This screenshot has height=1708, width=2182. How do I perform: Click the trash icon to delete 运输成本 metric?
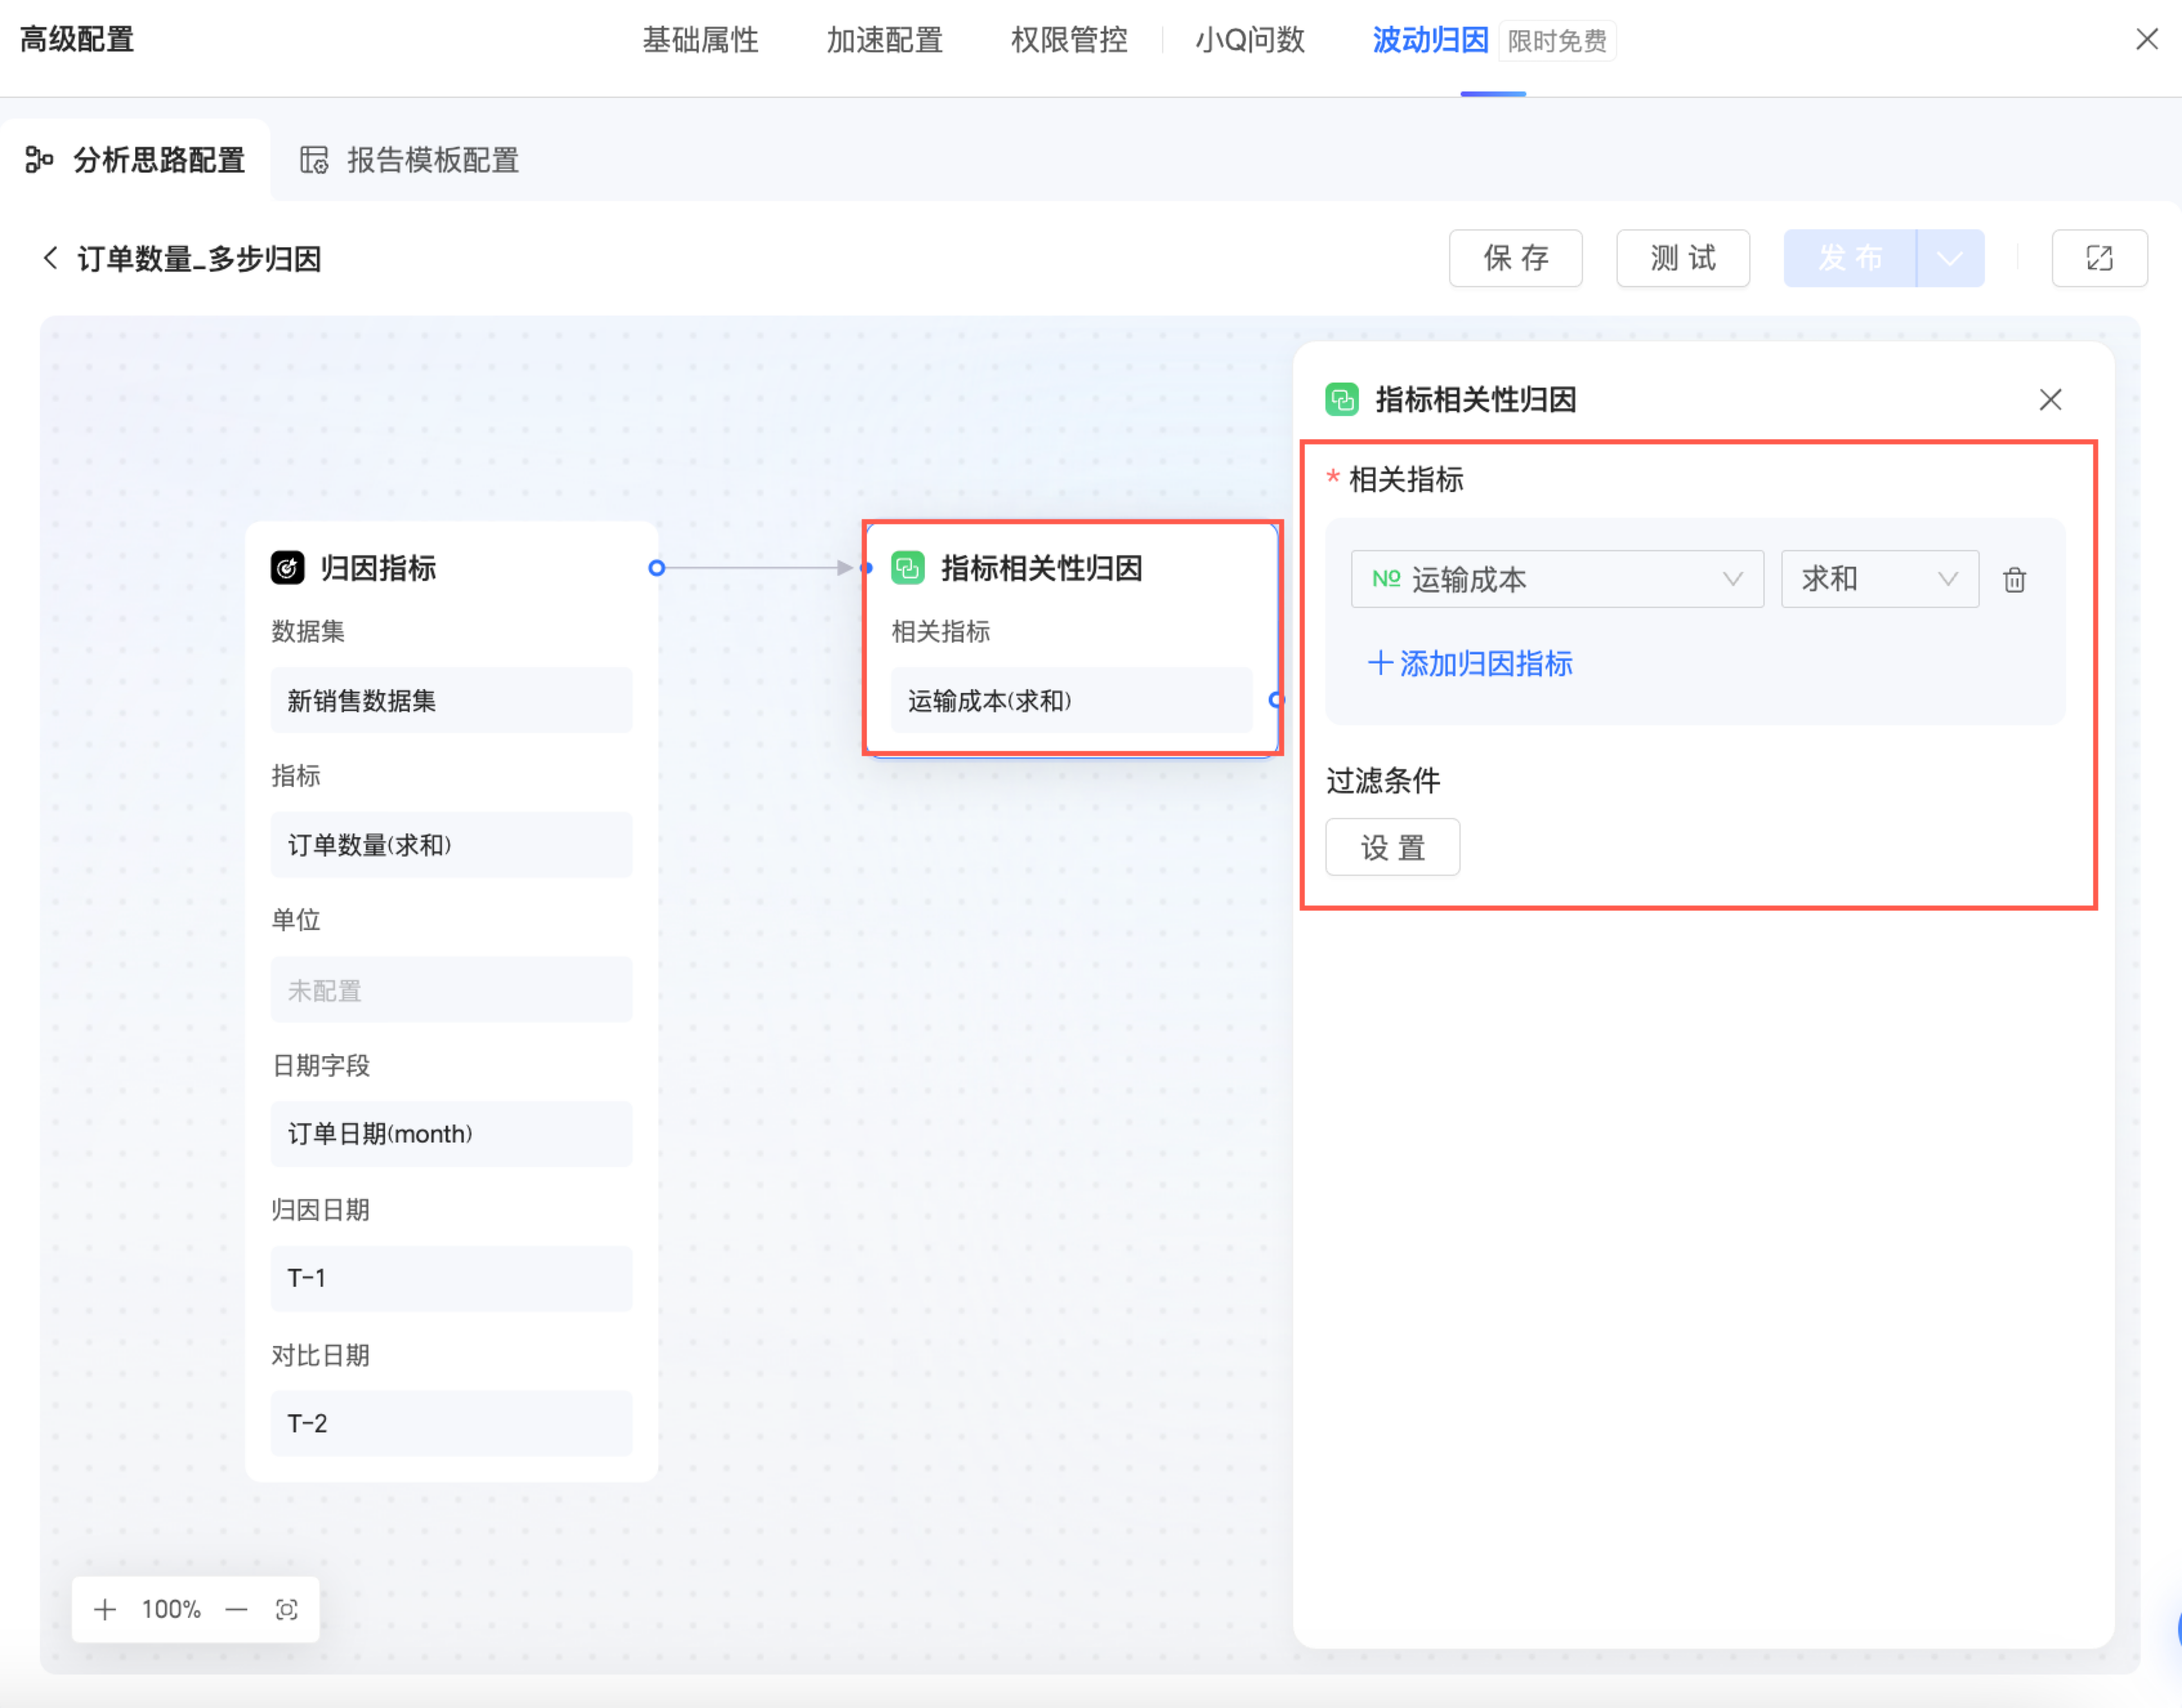[2014, 579]
